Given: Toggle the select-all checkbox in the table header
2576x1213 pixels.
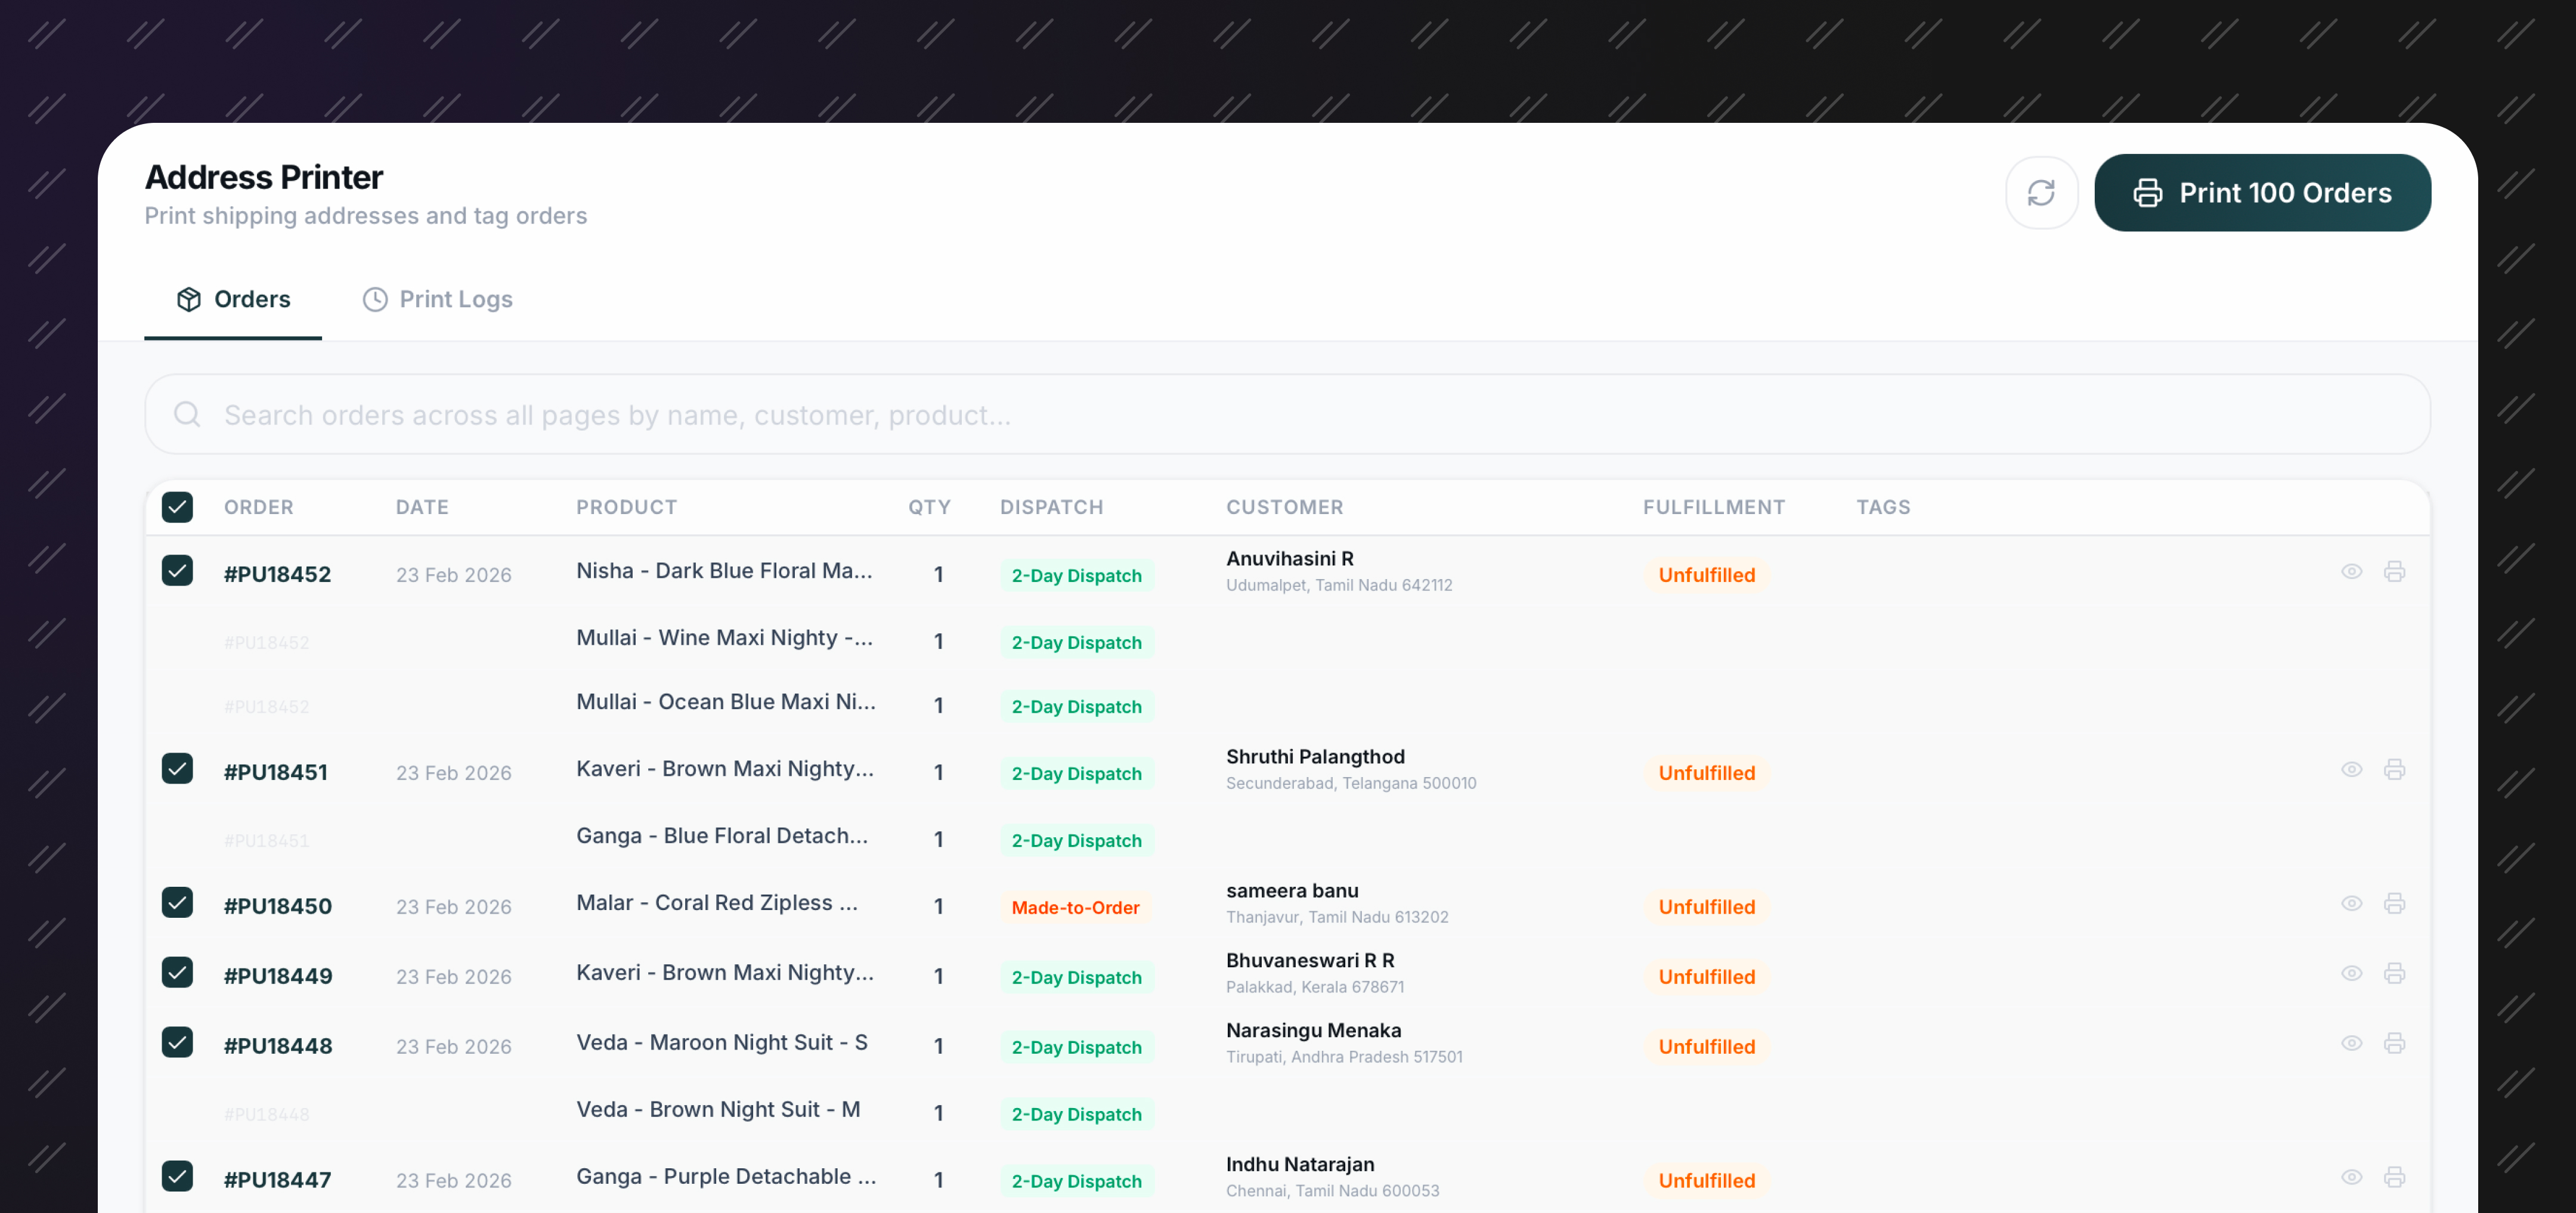Looking at the screenshot, I should 177,507.
